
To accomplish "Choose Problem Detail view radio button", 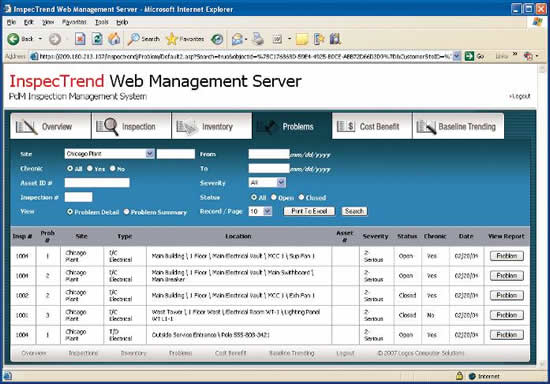I will click(x=70, y=211).
